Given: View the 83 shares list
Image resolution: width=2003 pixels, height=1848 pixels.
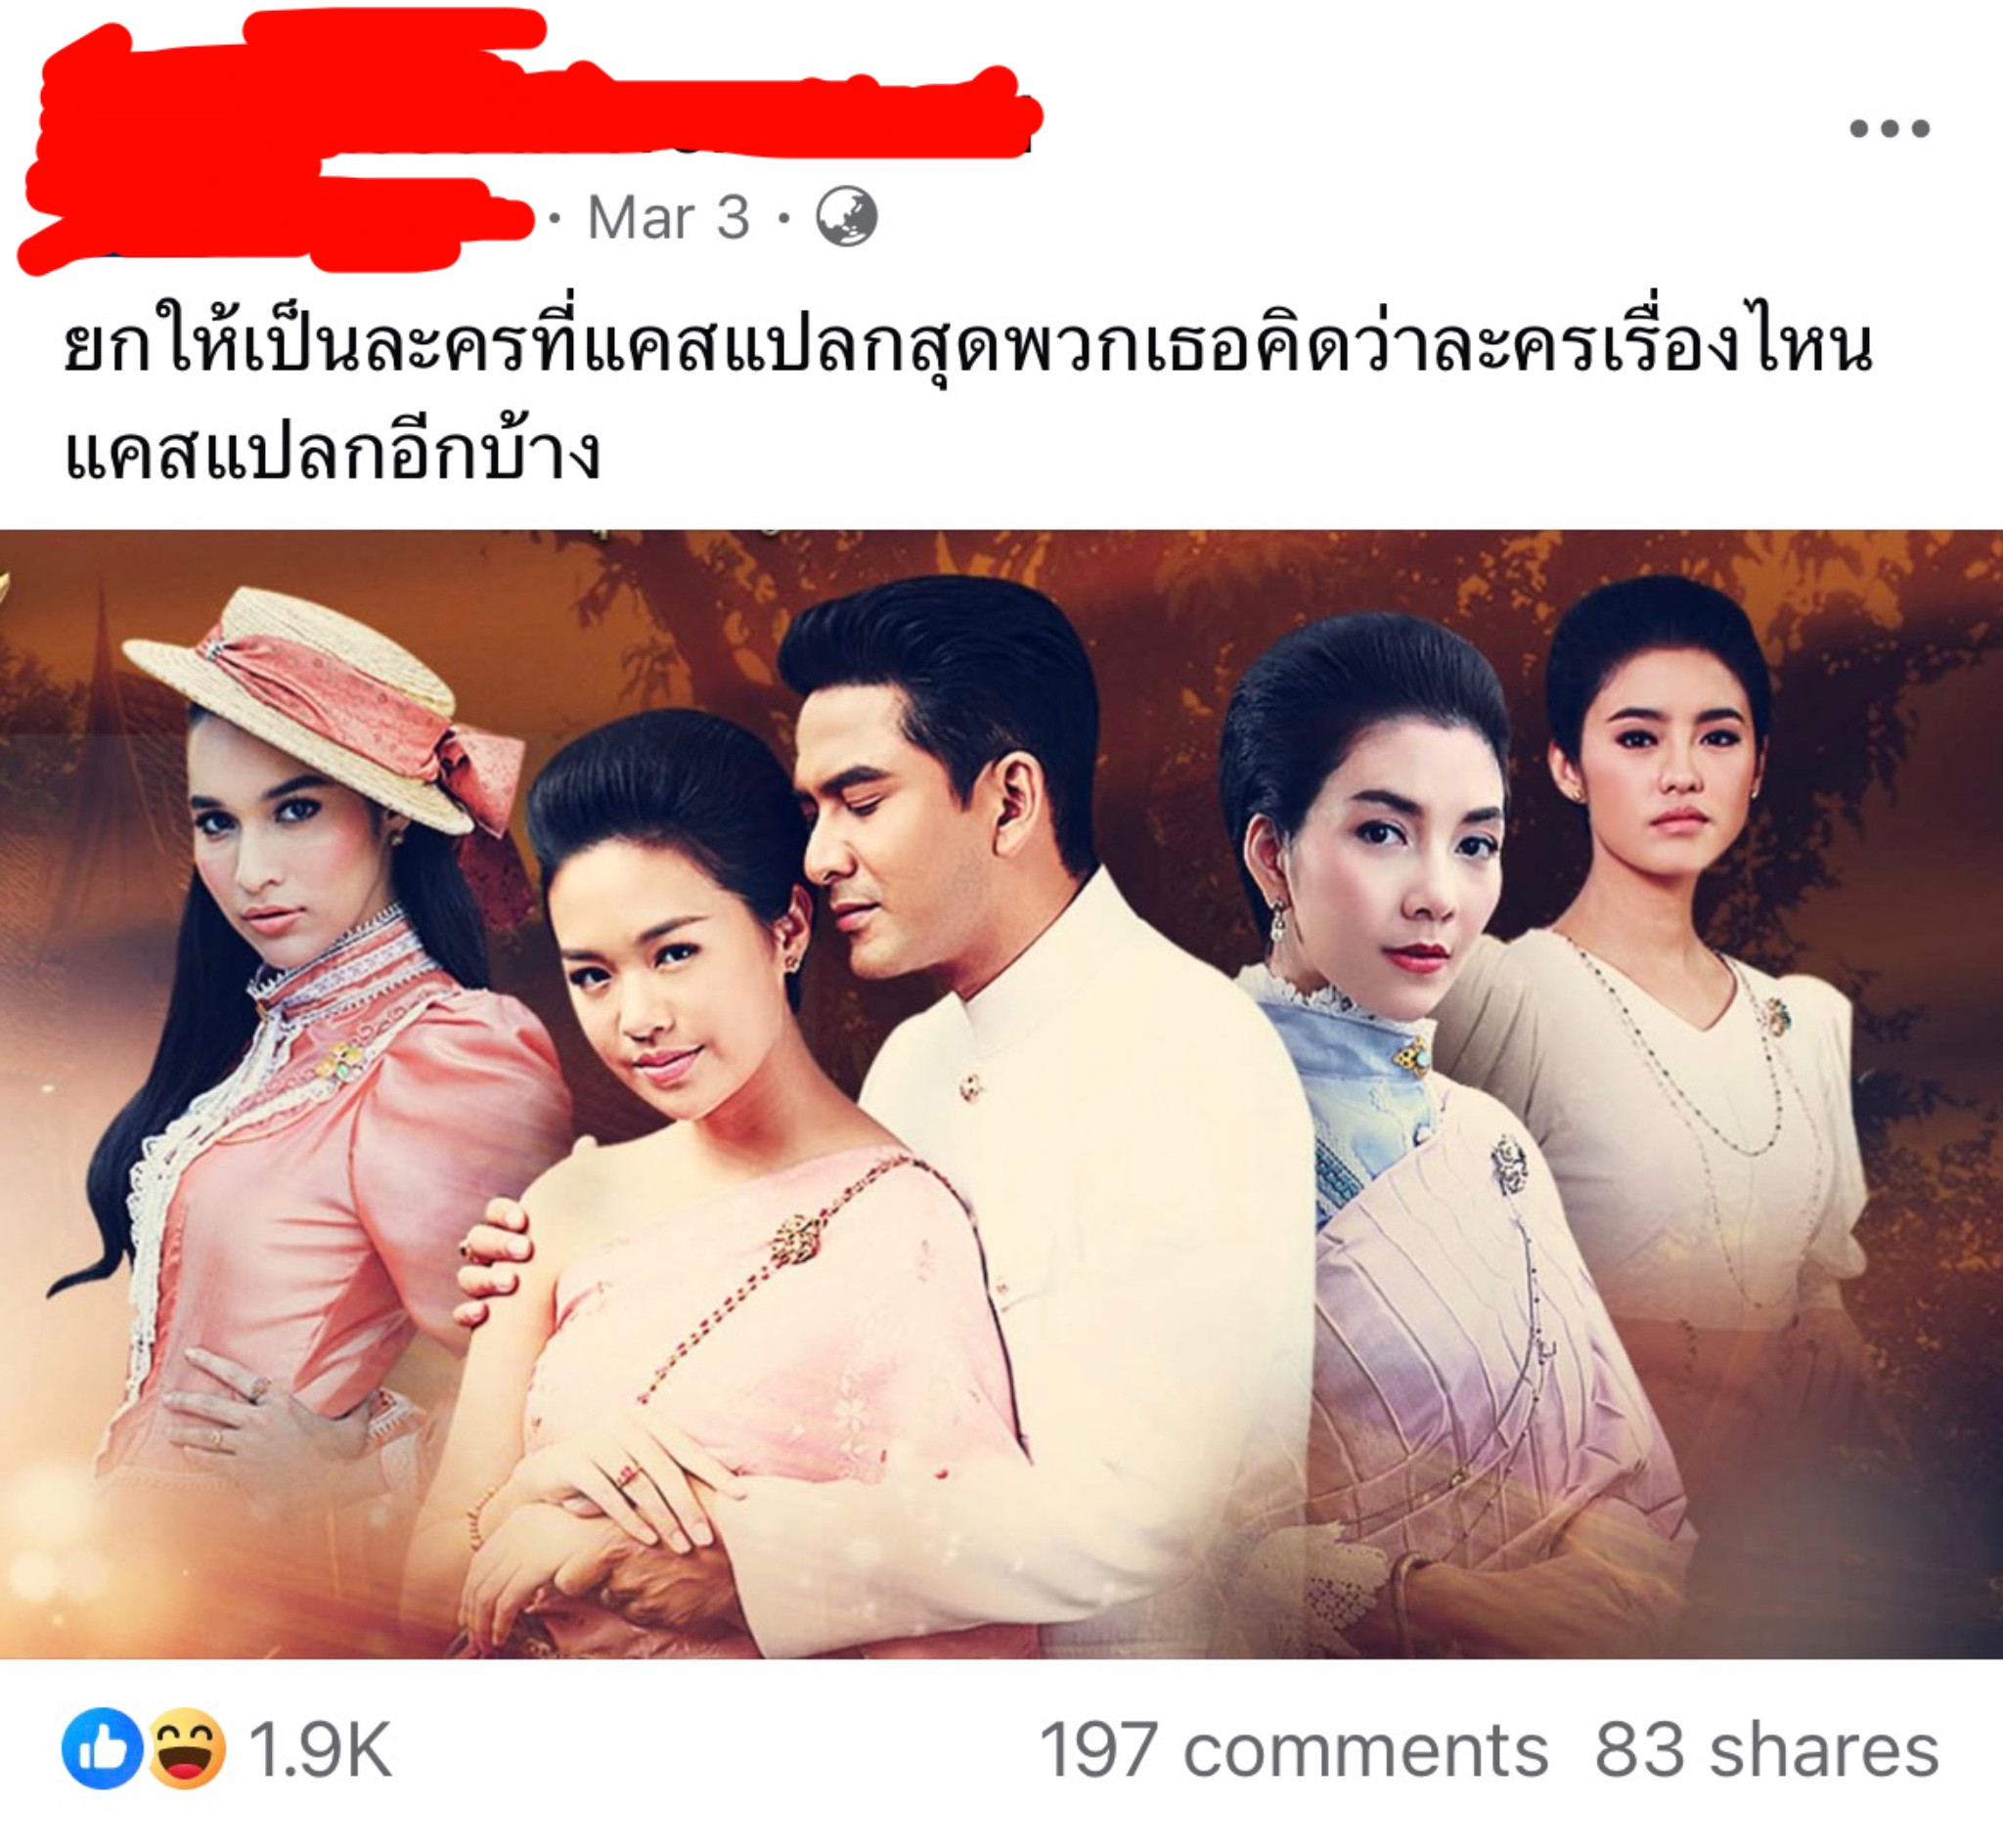Looking at the screenshot, I should [1767, 1750].
